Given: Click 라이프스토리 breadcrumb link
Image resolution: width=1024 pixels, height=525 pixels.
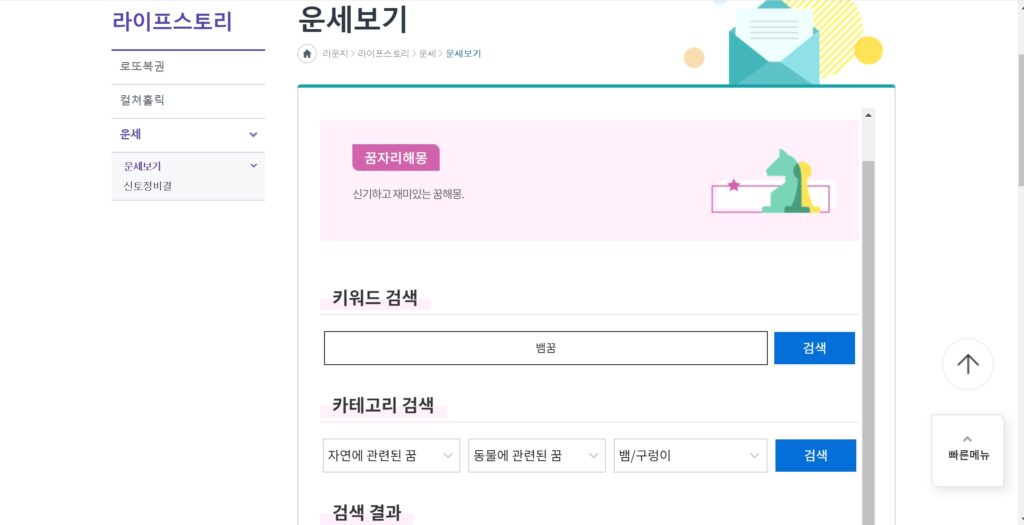Looking at the screenshot, I should (383, 54).
